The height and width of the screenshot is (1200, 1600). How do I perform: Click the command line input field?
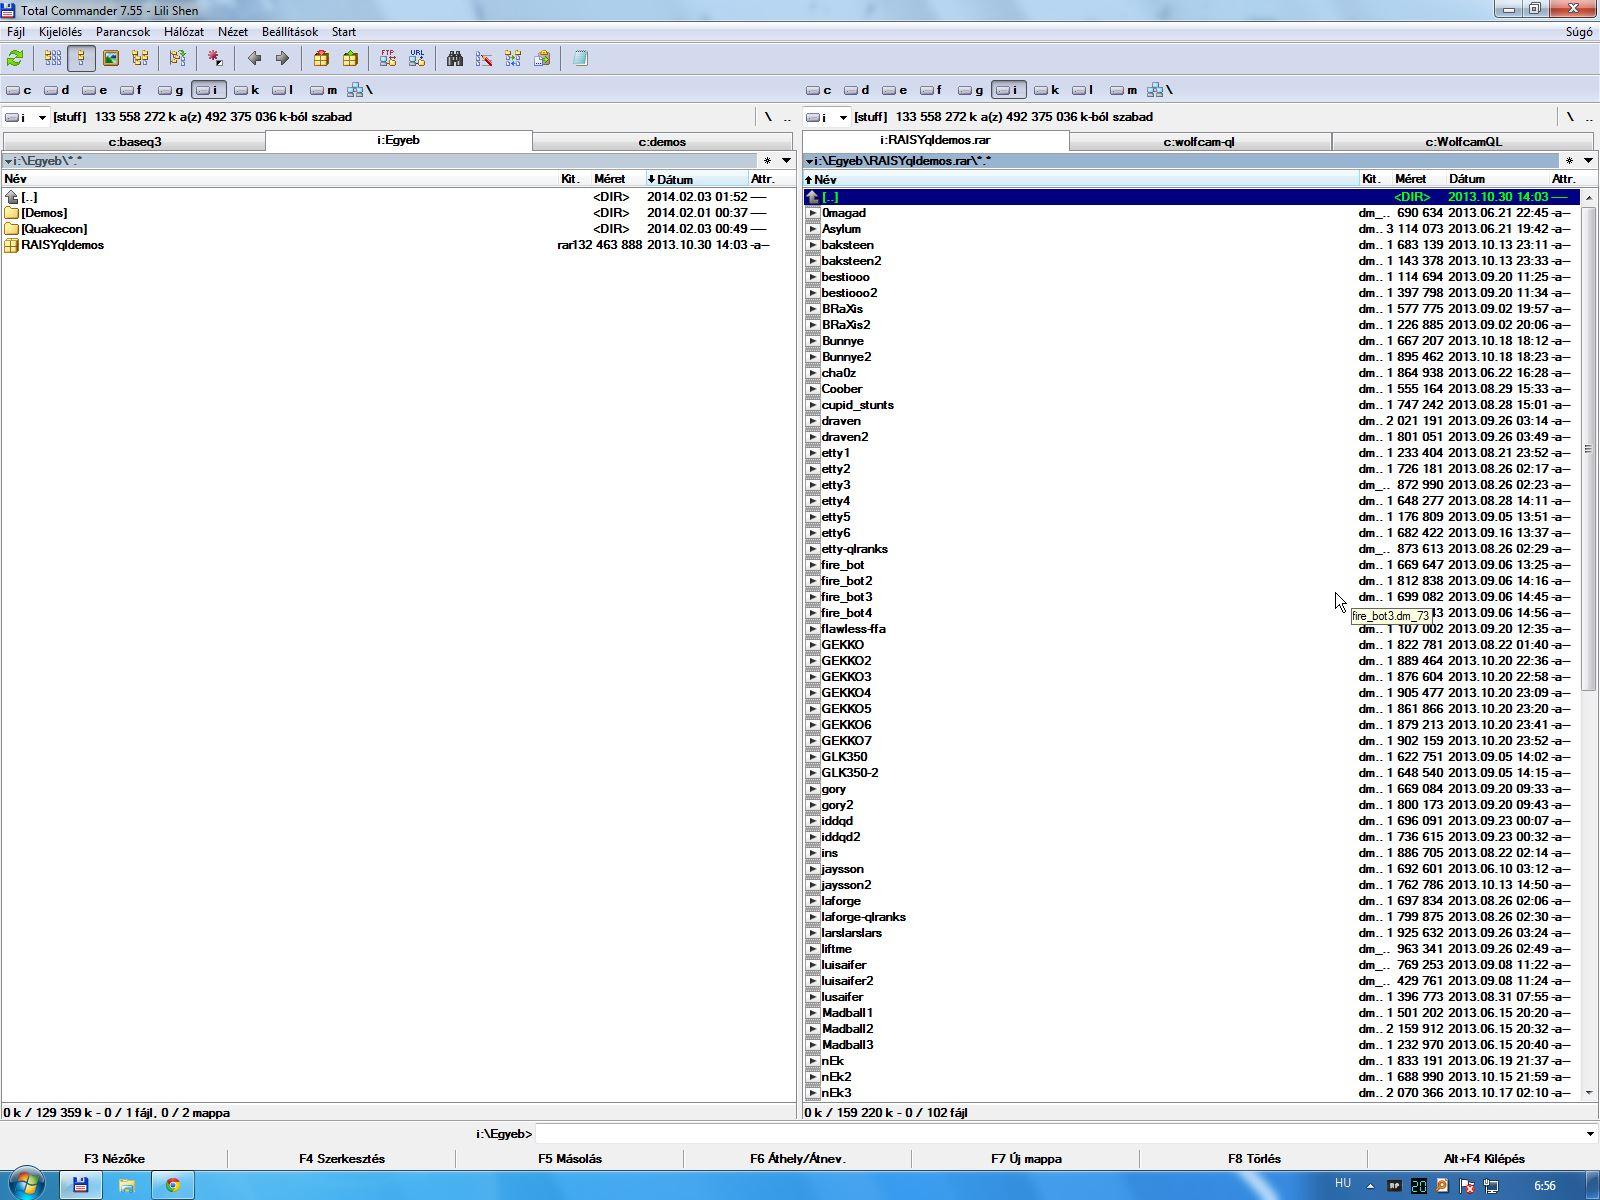1060,1134
